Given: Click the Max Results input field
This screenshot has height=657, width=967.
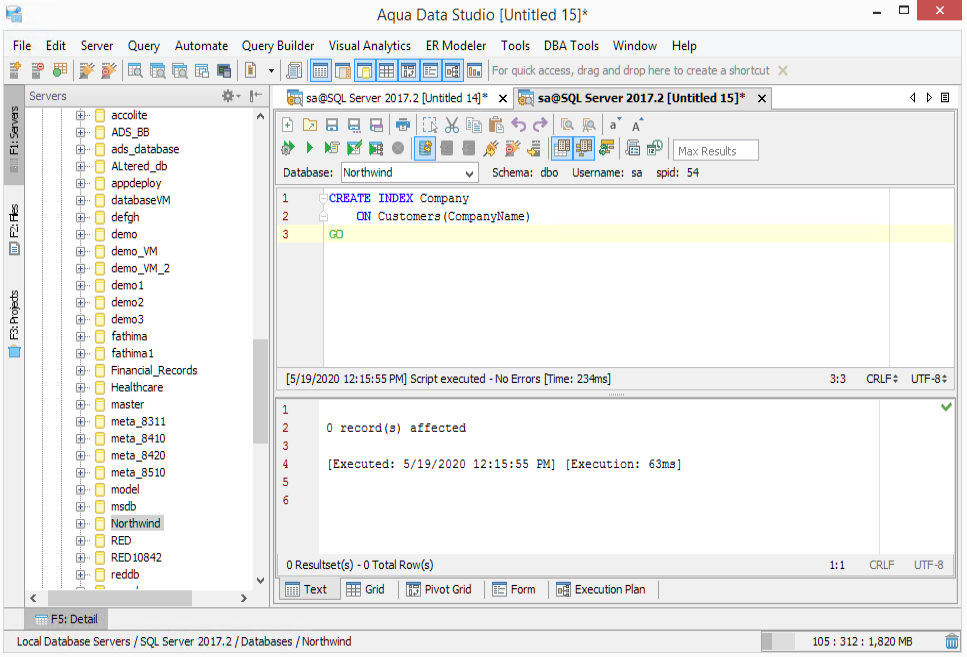Looking at the screenshot, I should 715,151.
